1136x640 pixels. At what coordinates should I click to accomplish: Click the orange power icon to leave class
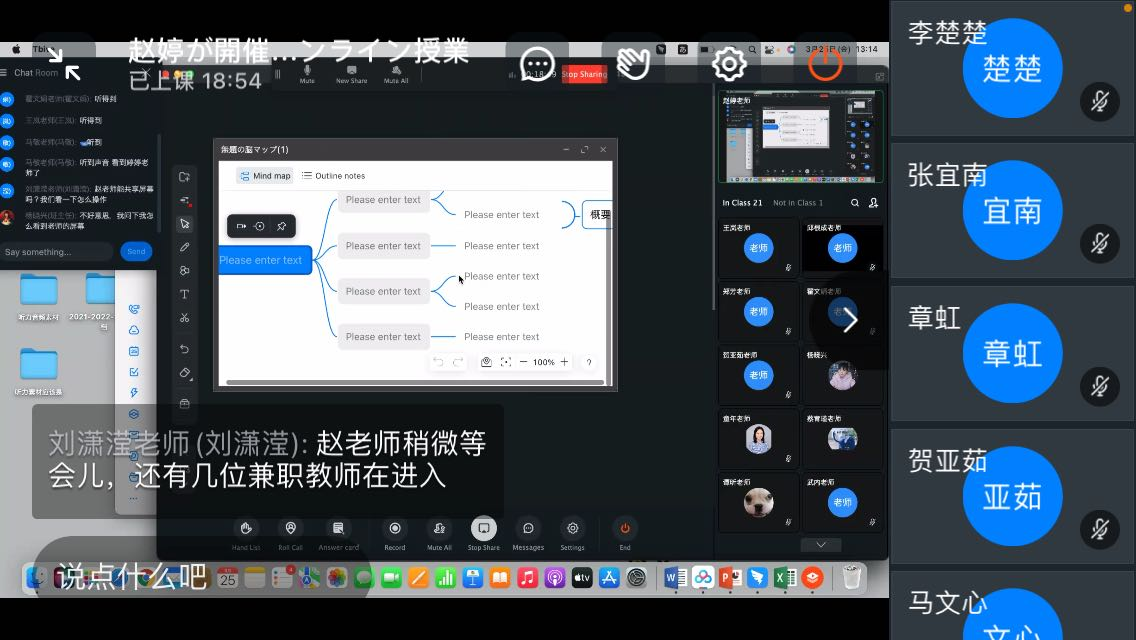pos(825,65)
